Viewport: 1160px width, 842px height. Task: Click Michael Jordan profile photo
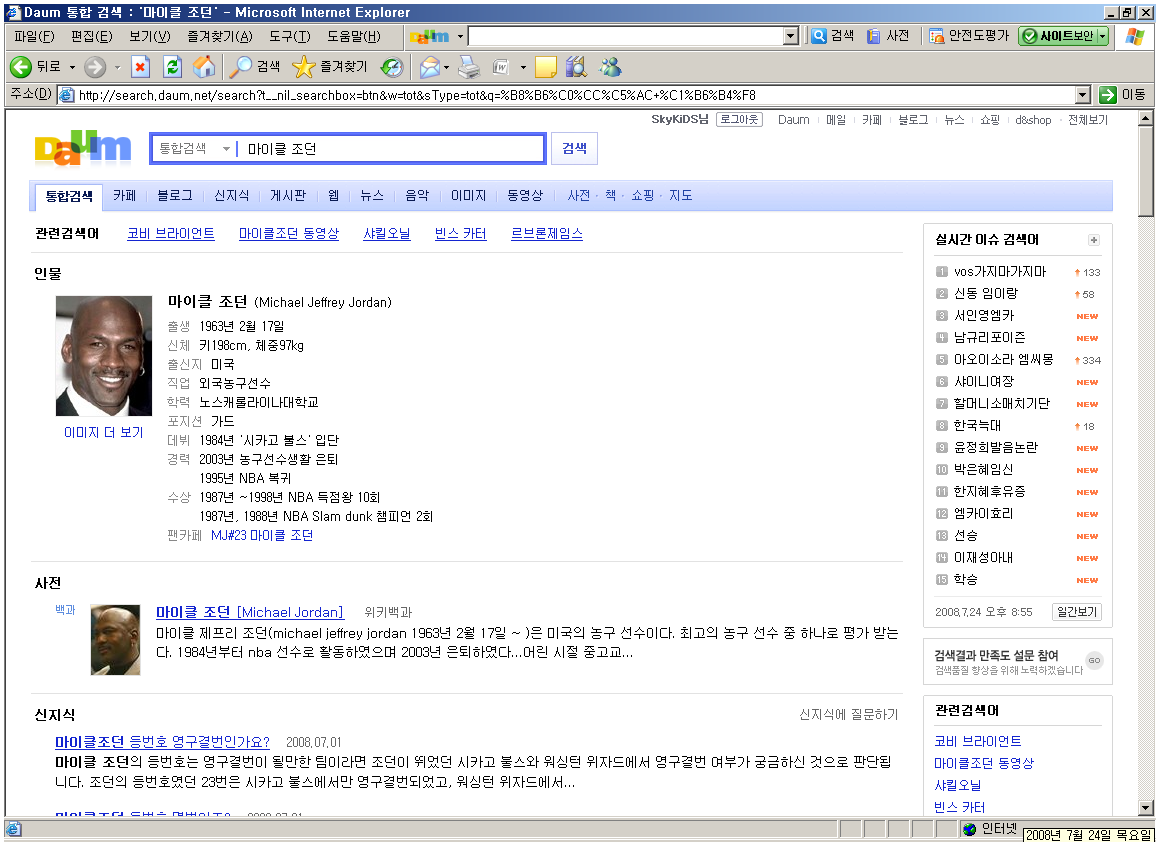(104, 356)
